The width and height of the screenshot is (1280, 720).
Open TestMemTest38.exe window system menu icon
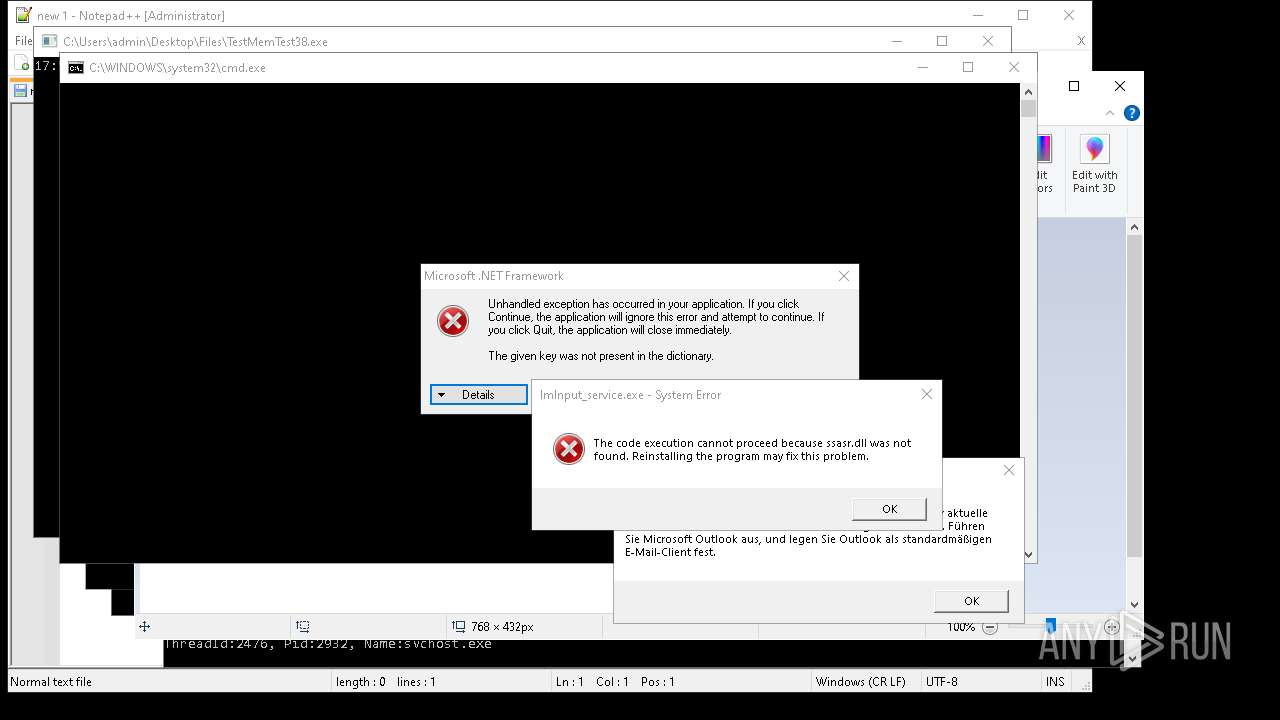pyautogui.click(x=49, y=42)
